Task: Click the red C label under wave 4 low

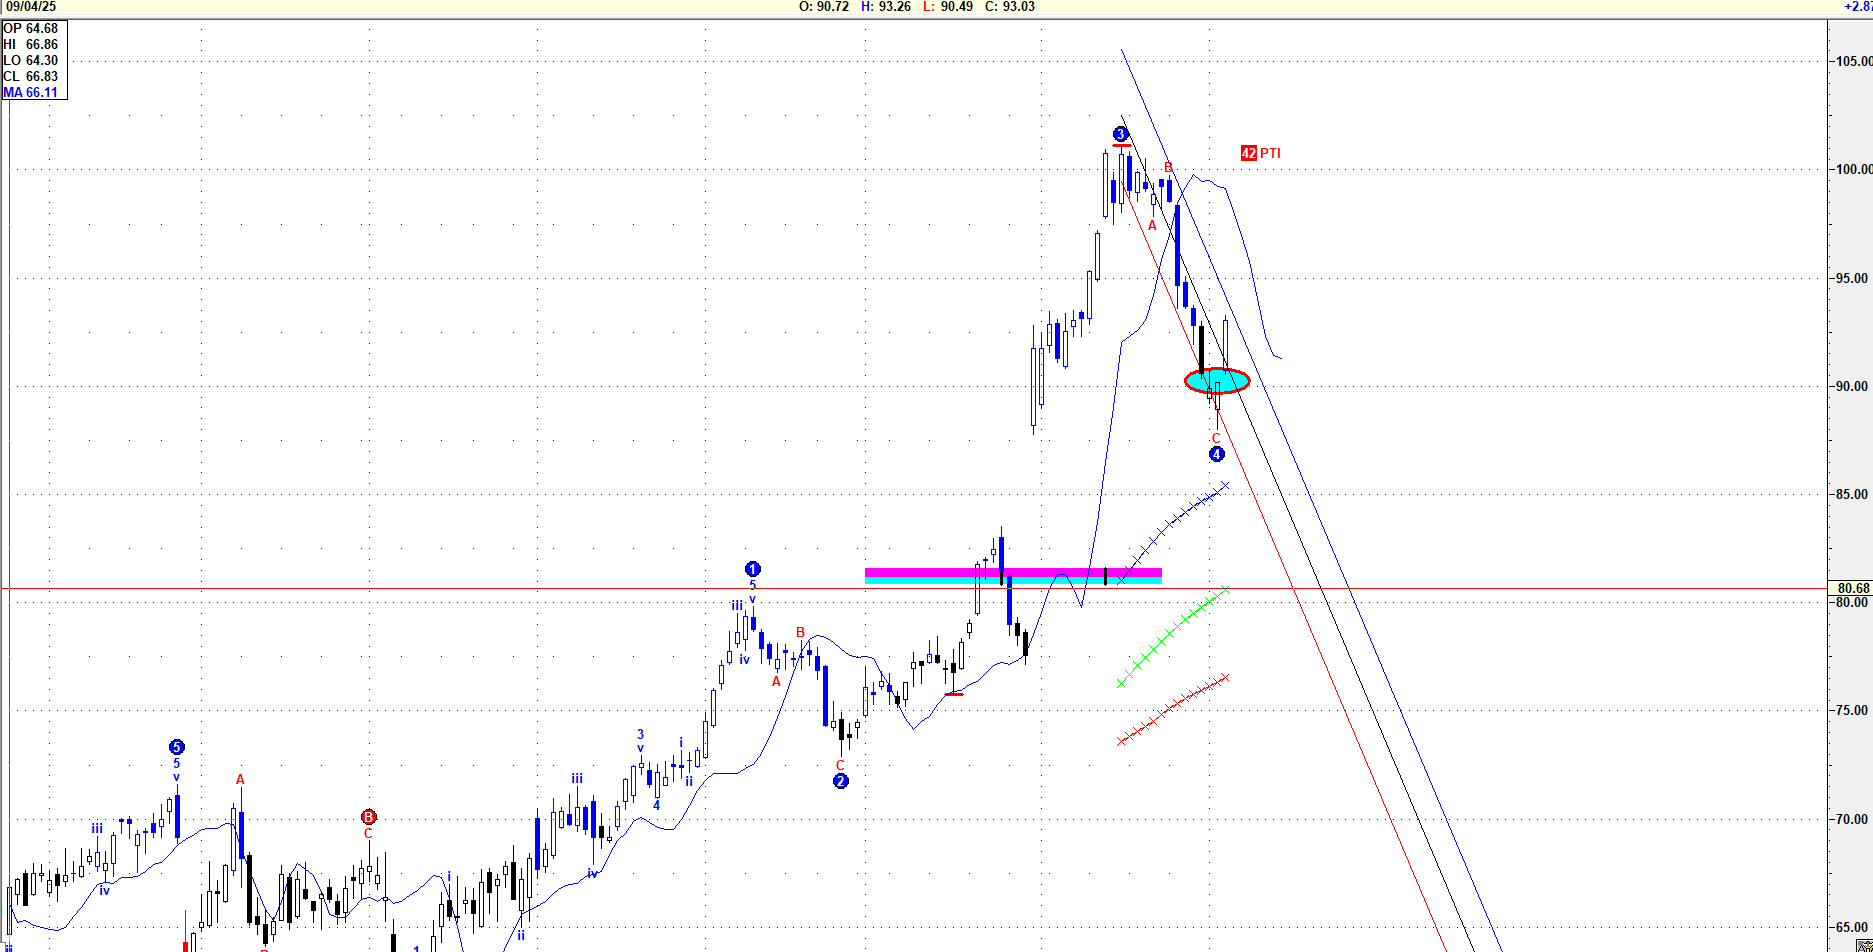Action: click(1216, 438)
